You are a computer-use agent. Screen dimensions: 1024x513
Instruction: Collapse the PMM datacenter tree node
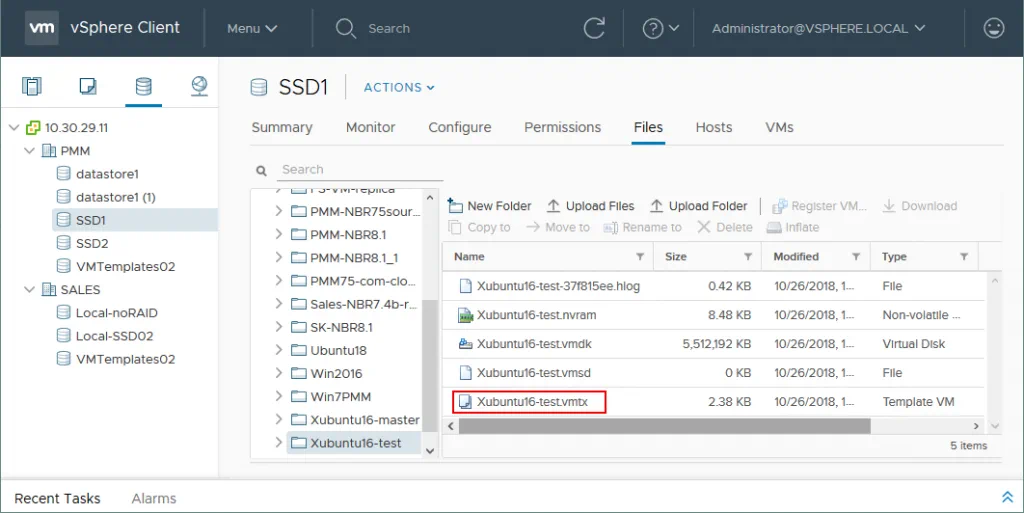(31, 151)
